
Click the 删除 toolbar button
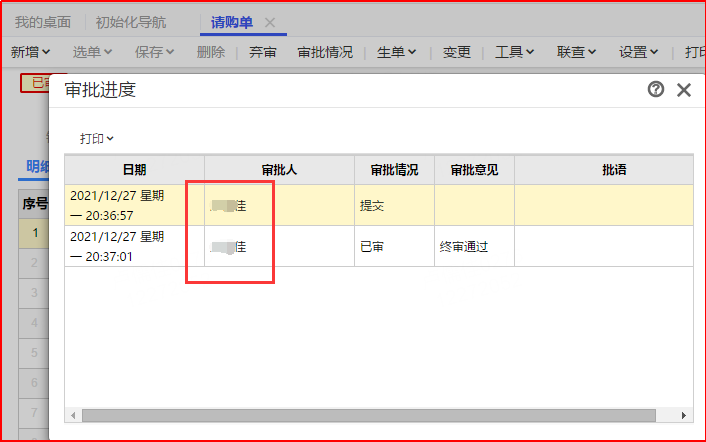(211, 52)
